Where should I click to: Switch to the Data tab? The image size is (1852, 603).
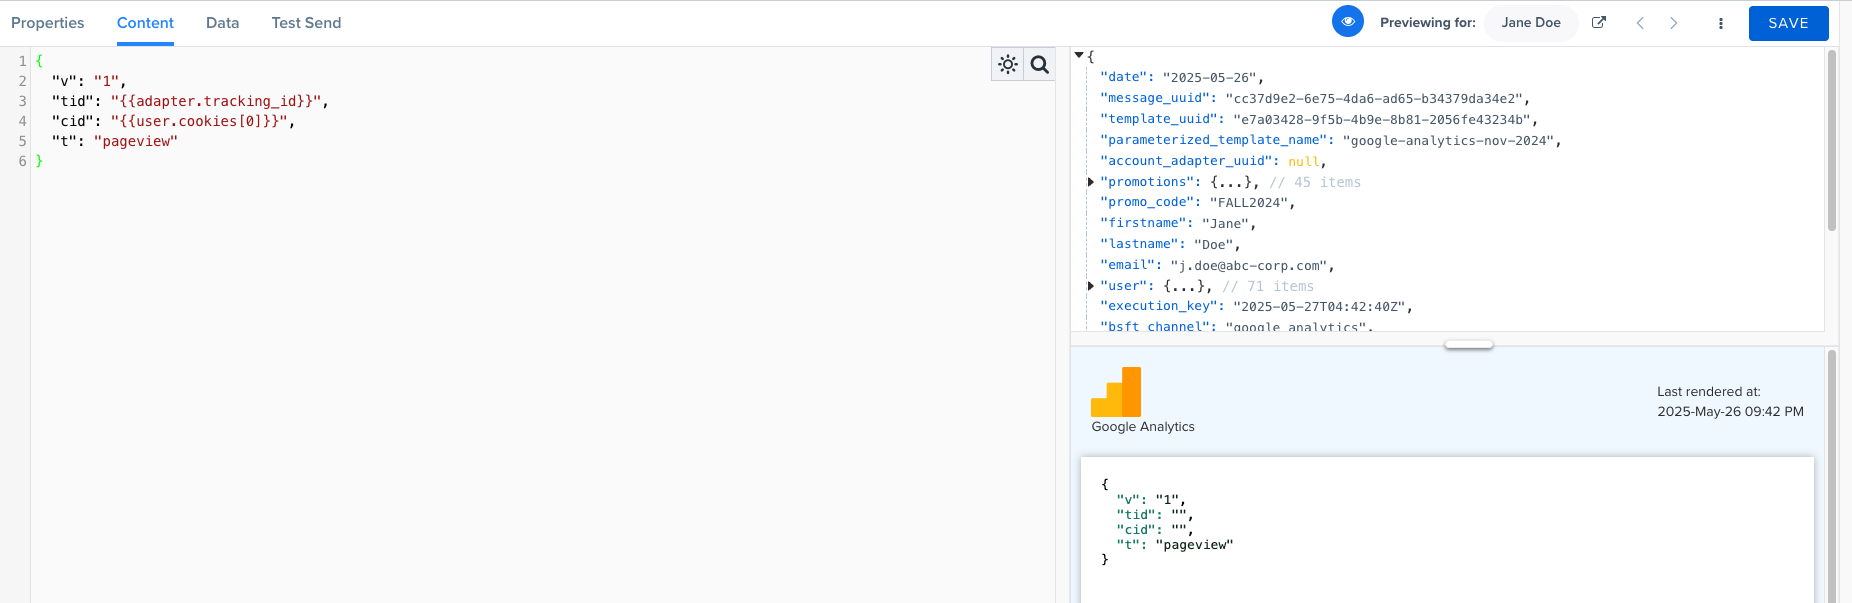pos(222,23)
